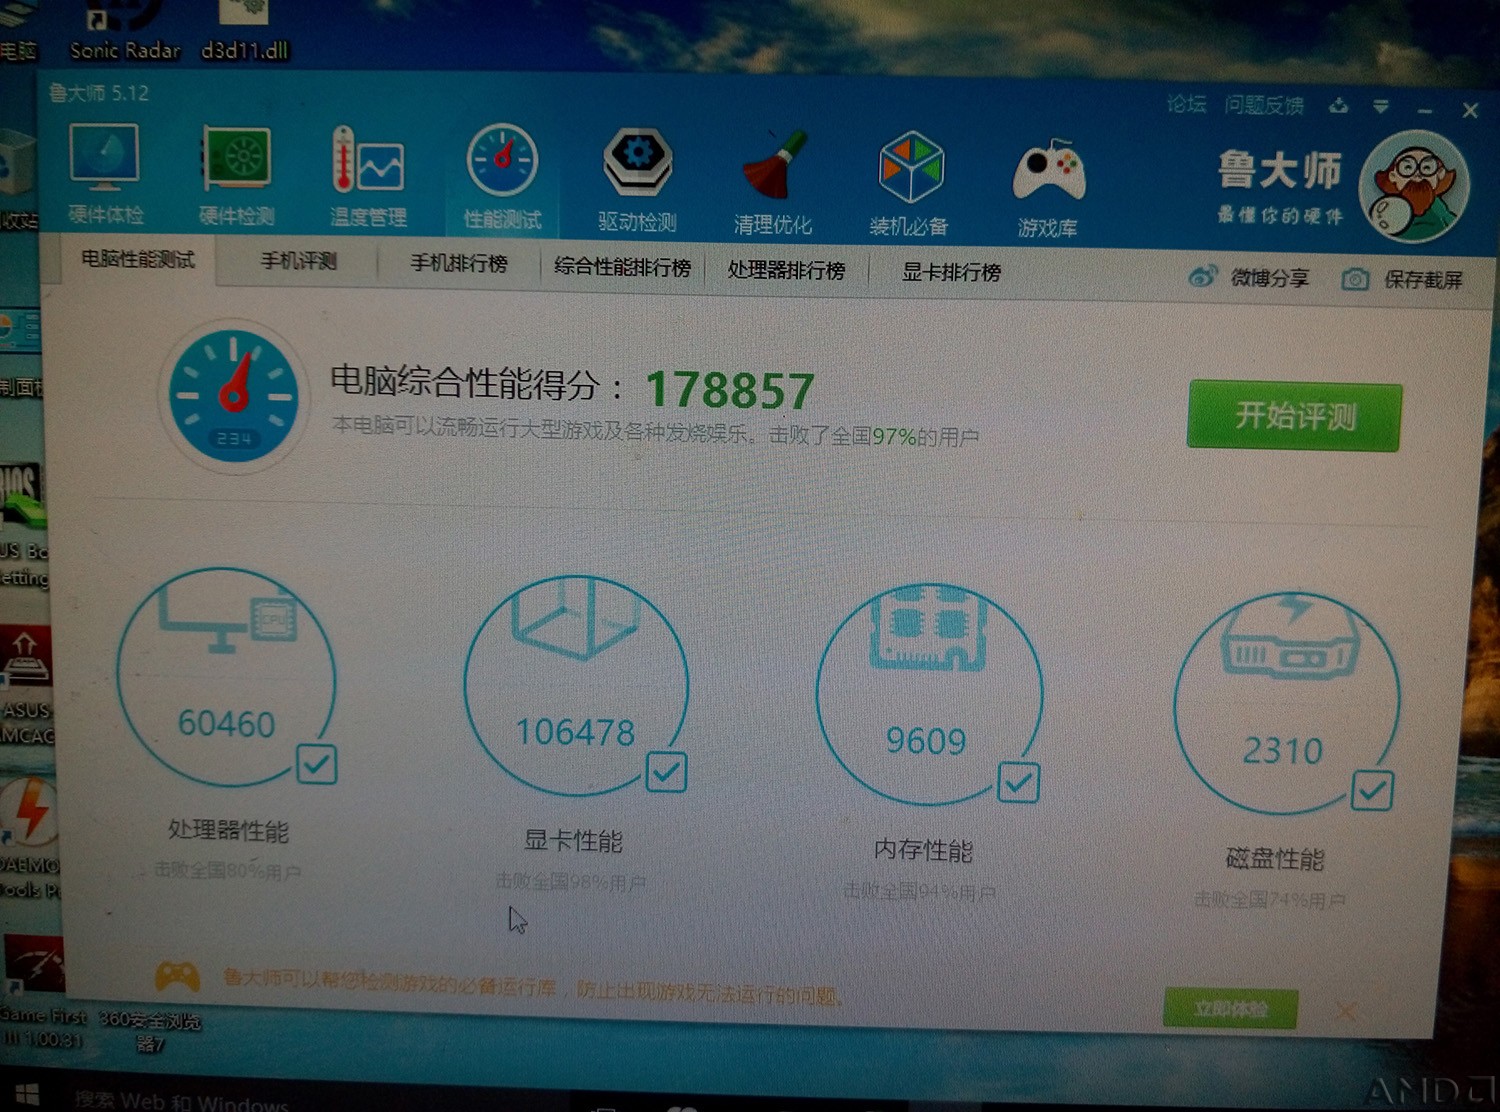This screenshot has height=1112, width=1500.
Task: Click the 内存性能 label
Action: click(923, 850)
